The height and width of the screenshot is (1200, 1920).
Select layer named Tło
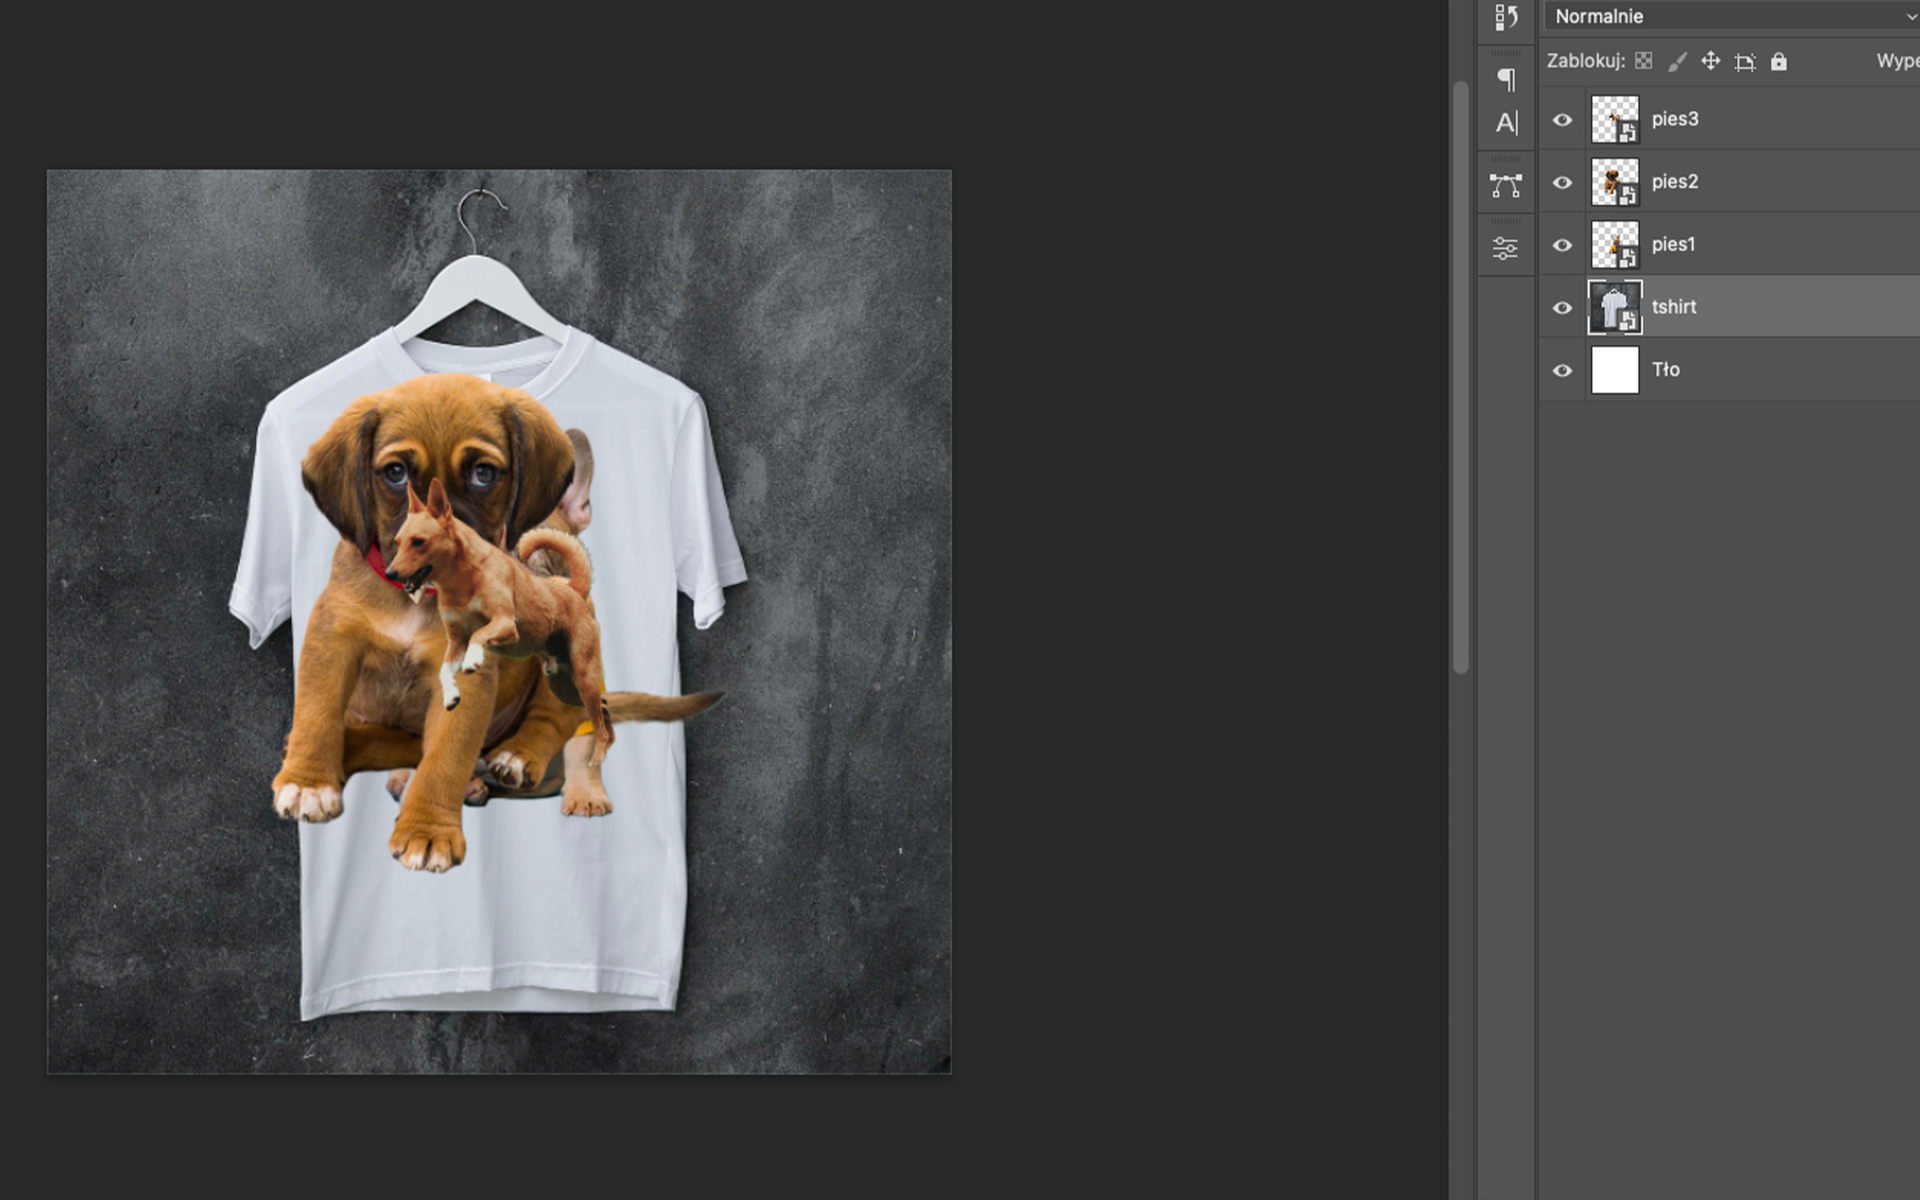click(x=1666, y=370)
